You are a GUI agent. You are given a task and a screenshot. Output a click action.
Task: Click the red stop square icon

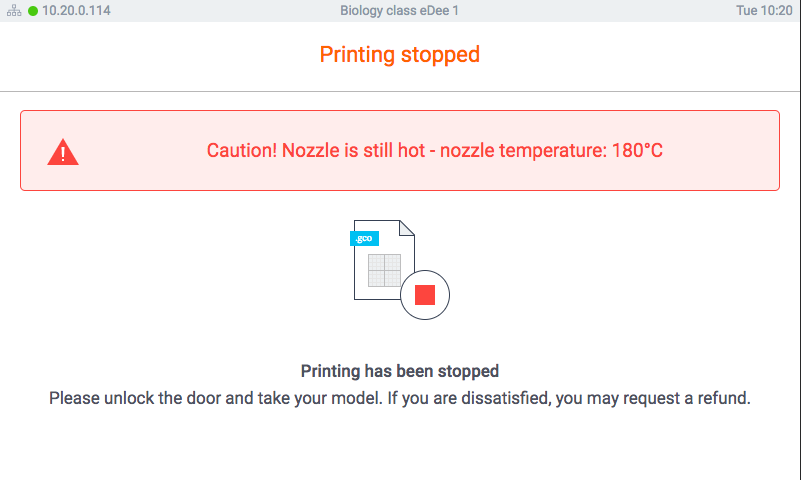click(x=425, y=295)
